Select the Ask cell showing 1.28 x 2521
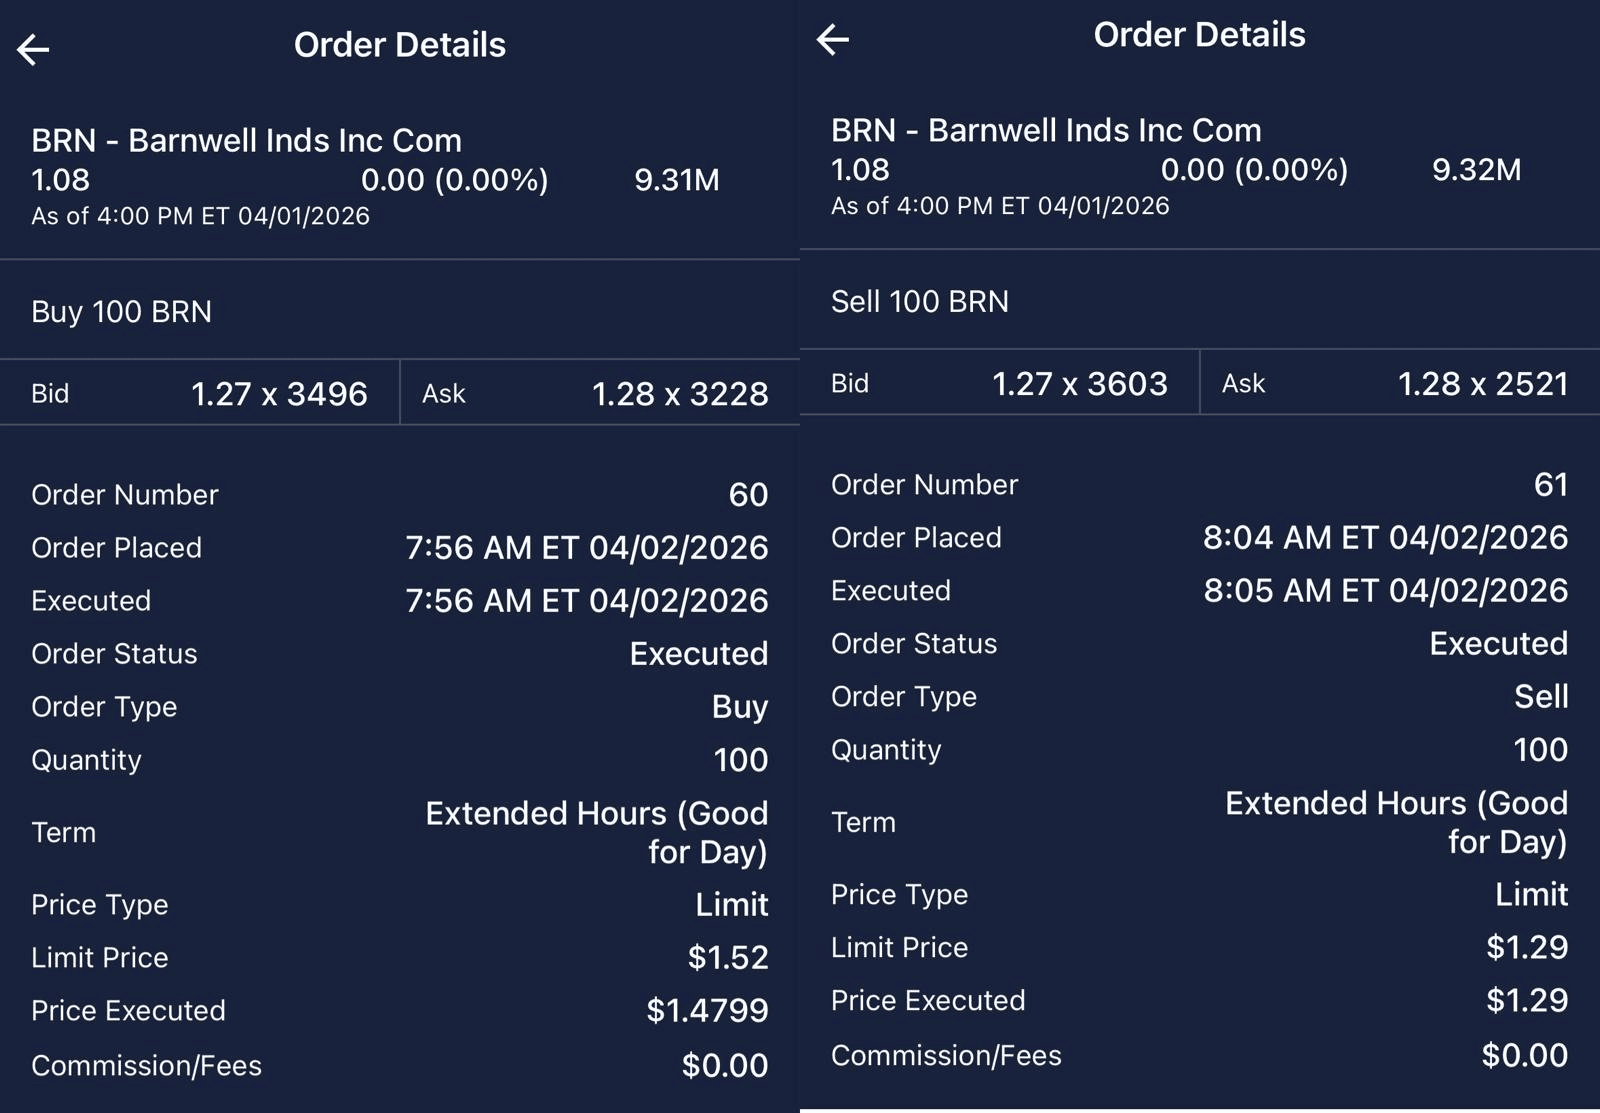Image resolution: width=1600 pixels, height=1113 pixels. [1400, 383]
